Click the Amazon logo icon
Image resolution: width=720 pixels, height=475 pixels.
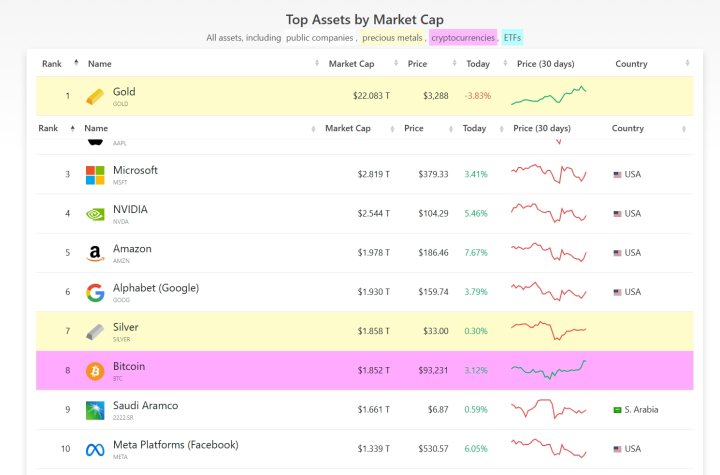(x=95, y=253)
